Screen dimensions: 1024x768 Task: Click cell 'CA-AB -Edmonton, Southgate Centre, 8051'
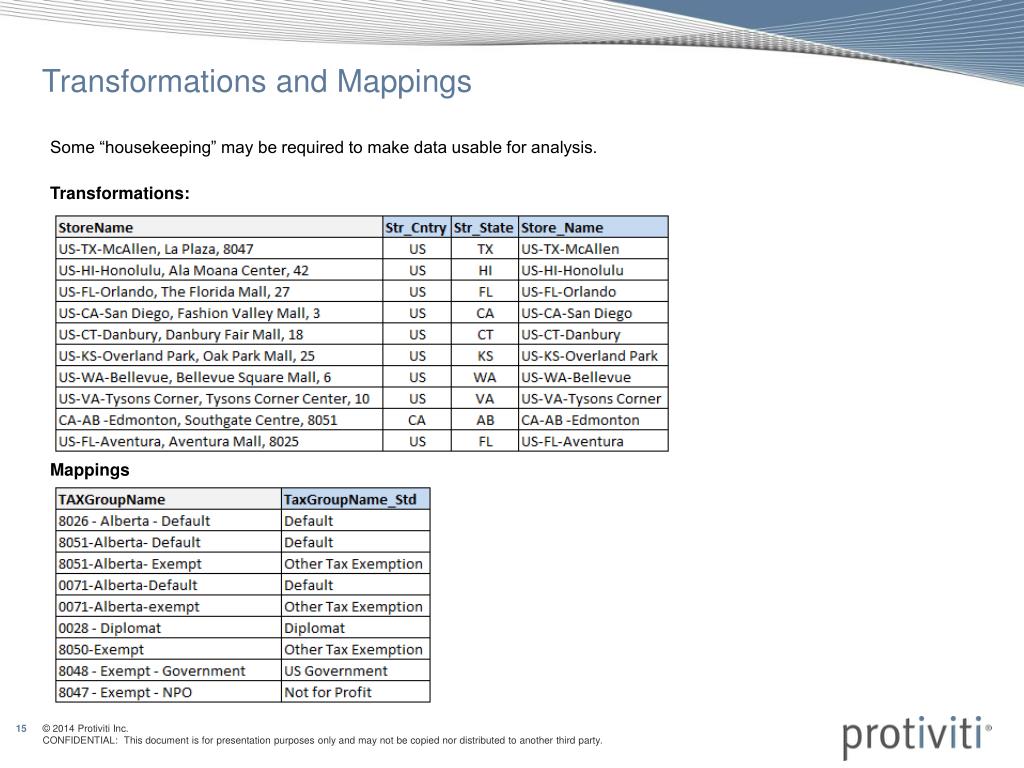click(219, 420)
